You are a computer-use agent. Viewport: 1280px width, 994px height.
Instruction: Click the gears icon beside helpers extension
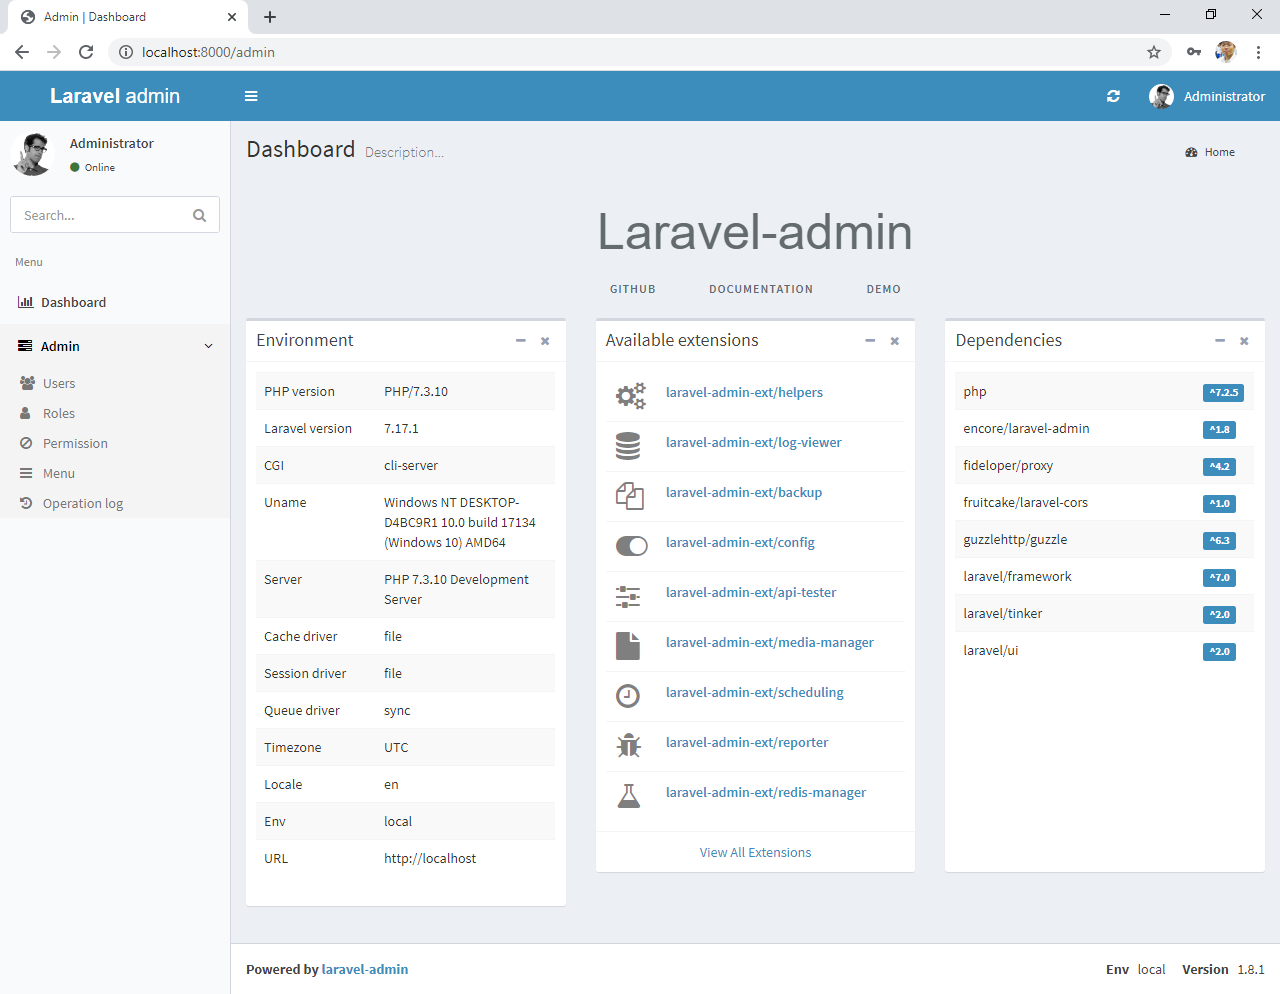coord(630,396)
